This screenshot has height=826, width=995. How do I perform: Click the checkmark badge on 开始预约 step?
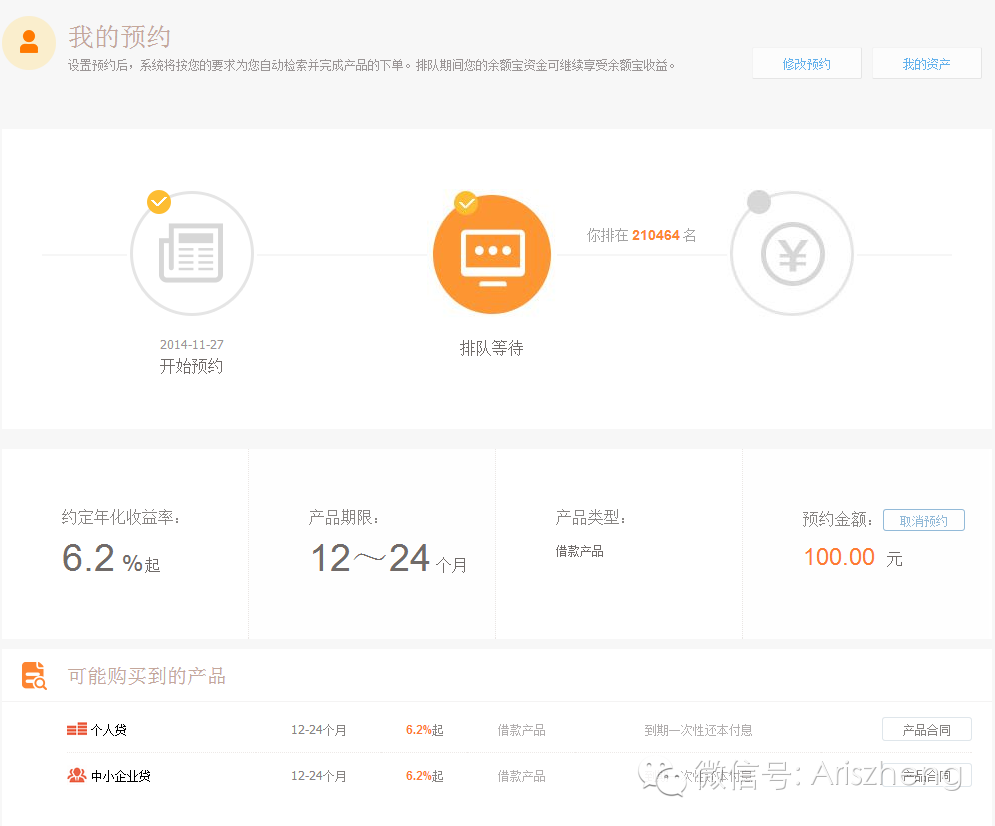point(159,202)
